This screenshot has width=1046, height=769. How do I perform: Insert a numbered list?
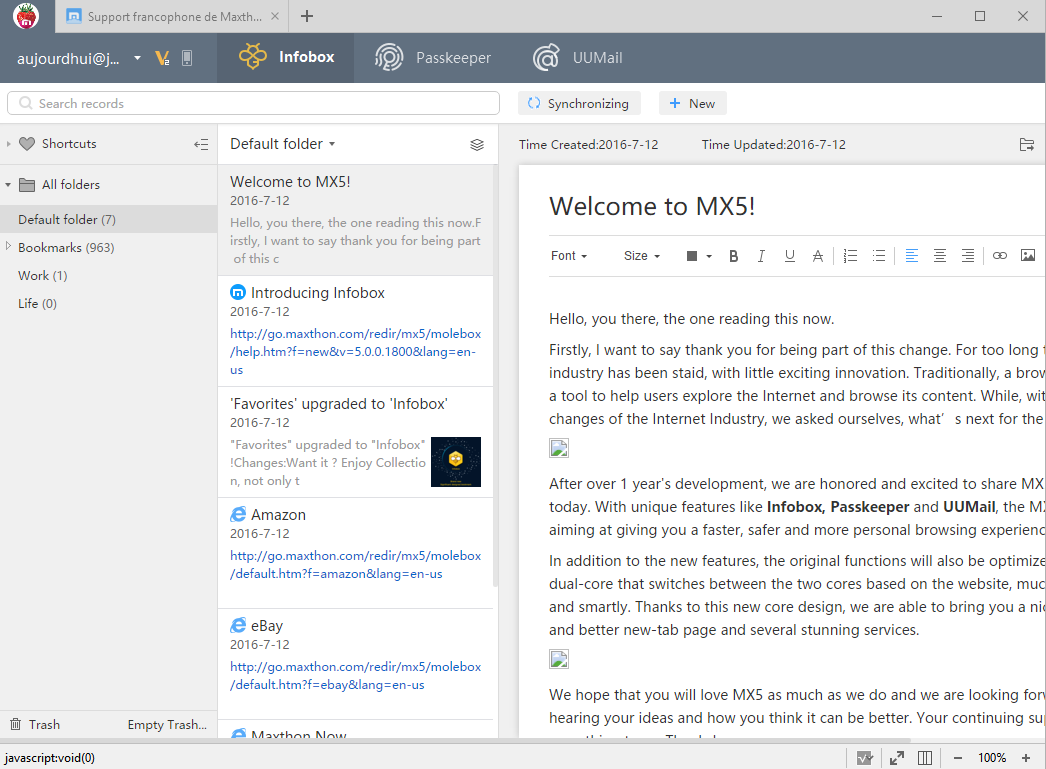pos(851,256)
